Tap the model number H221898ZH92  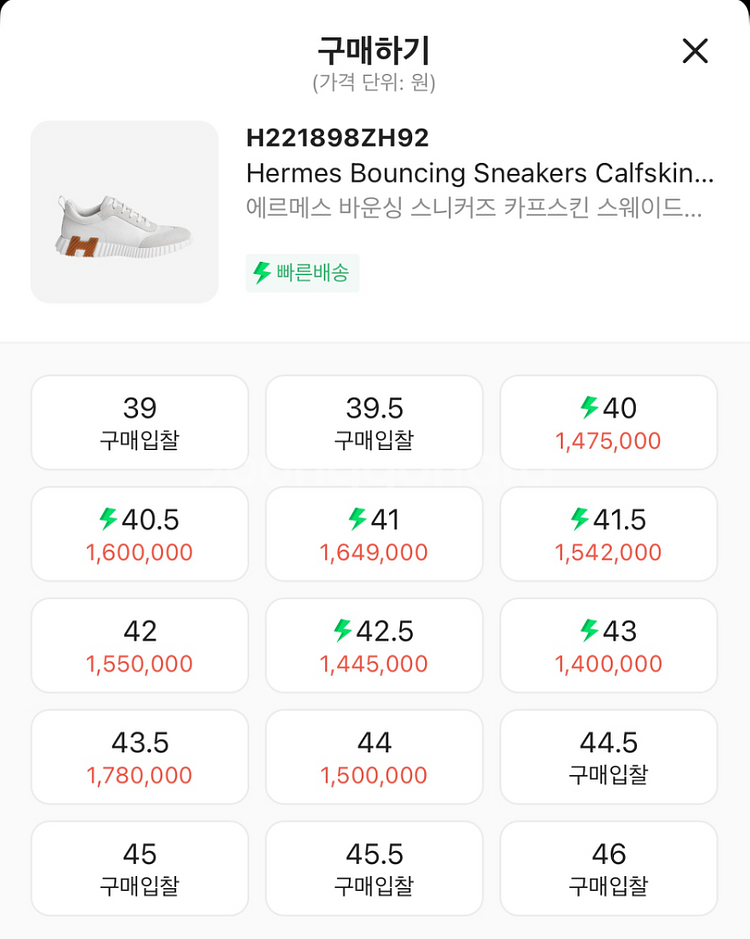point(337,138)
